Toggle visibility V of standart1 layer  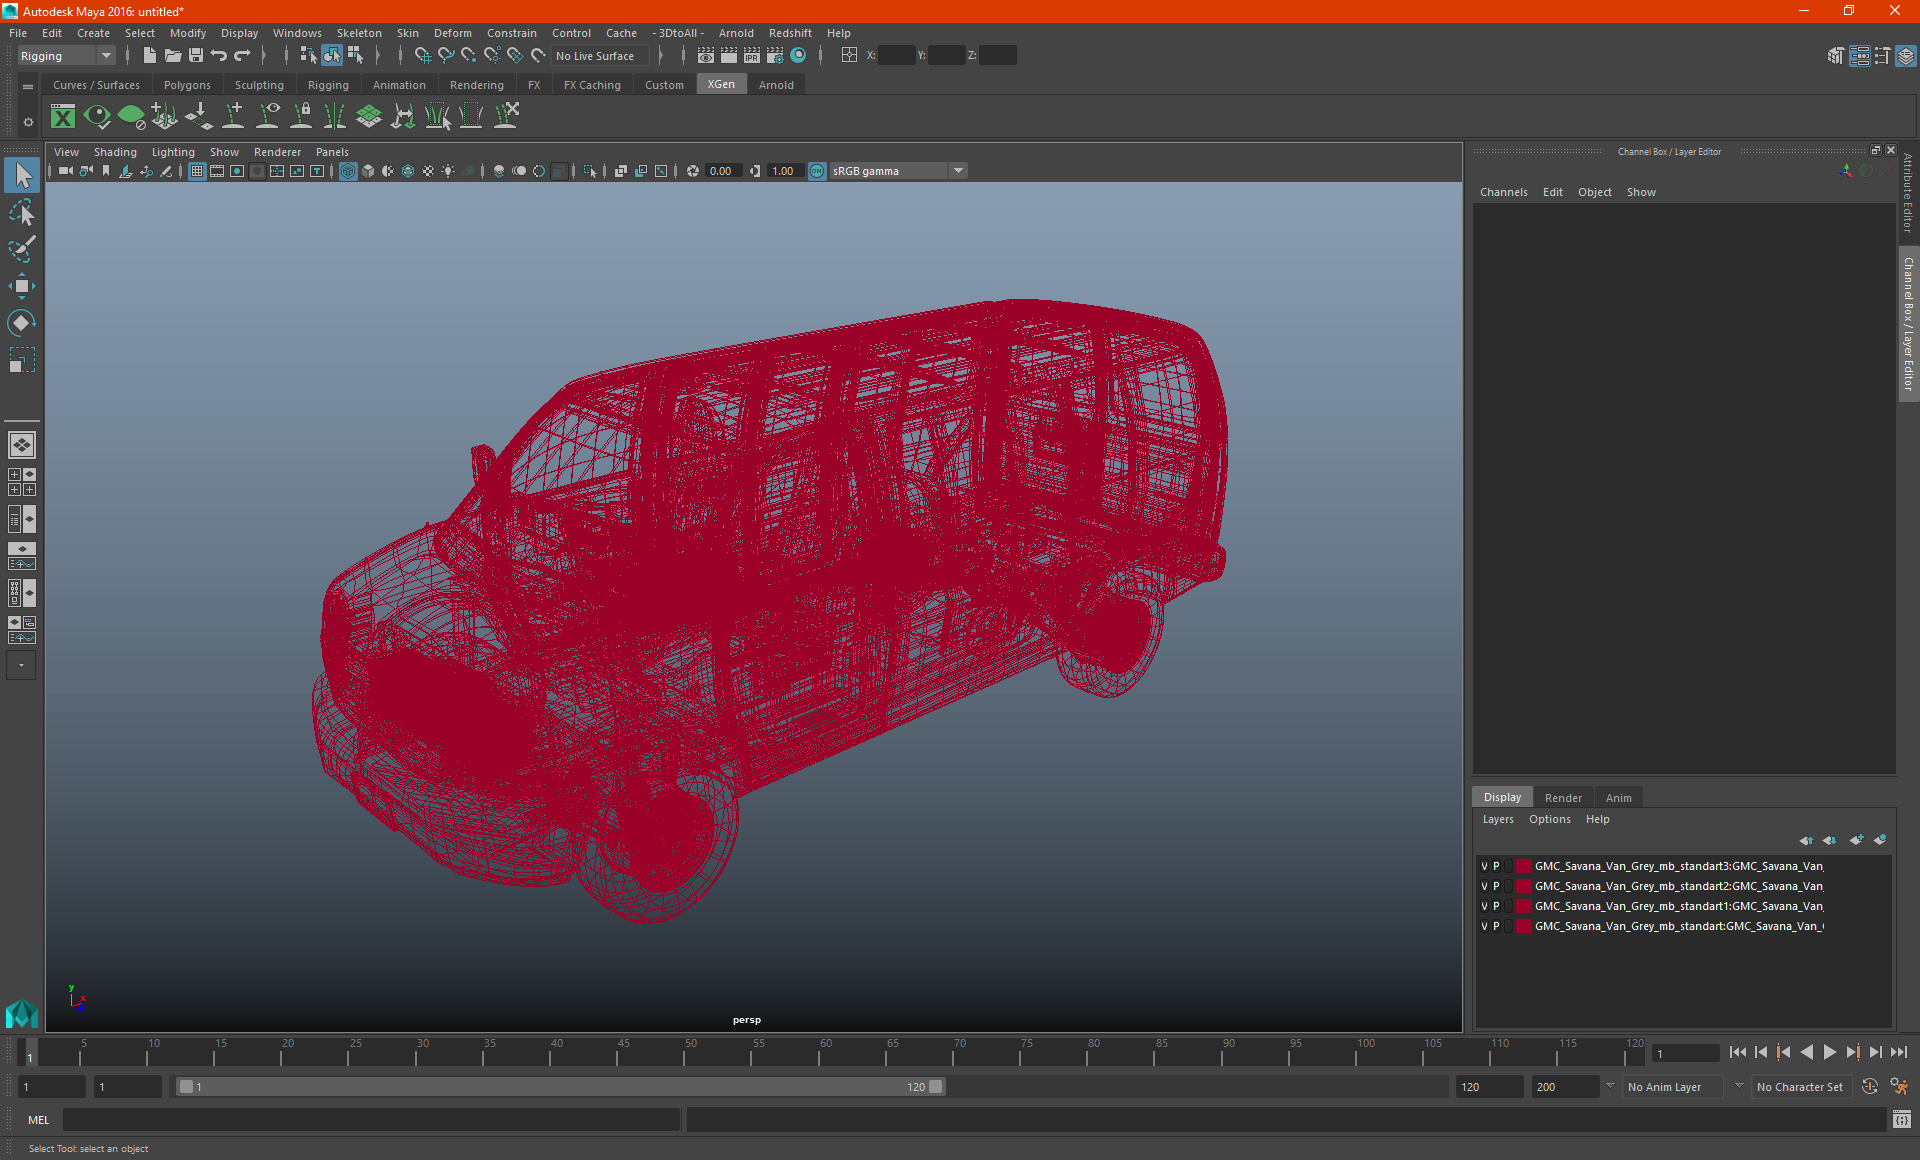pyautogui.click(x=1484, y=906)
